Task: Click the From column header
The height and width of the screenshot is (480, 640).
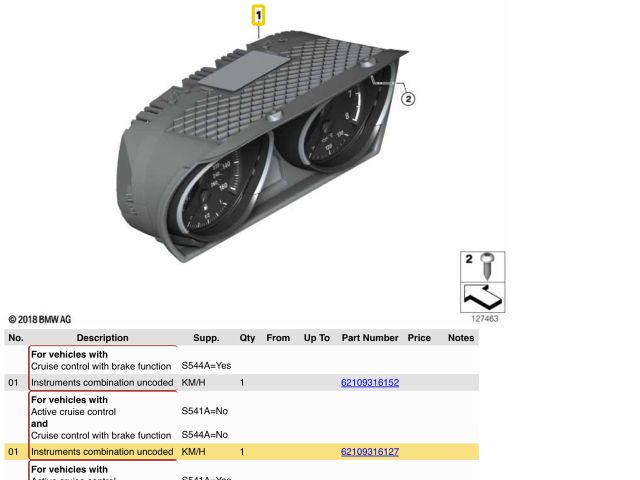Action: (x=278, y=338)
